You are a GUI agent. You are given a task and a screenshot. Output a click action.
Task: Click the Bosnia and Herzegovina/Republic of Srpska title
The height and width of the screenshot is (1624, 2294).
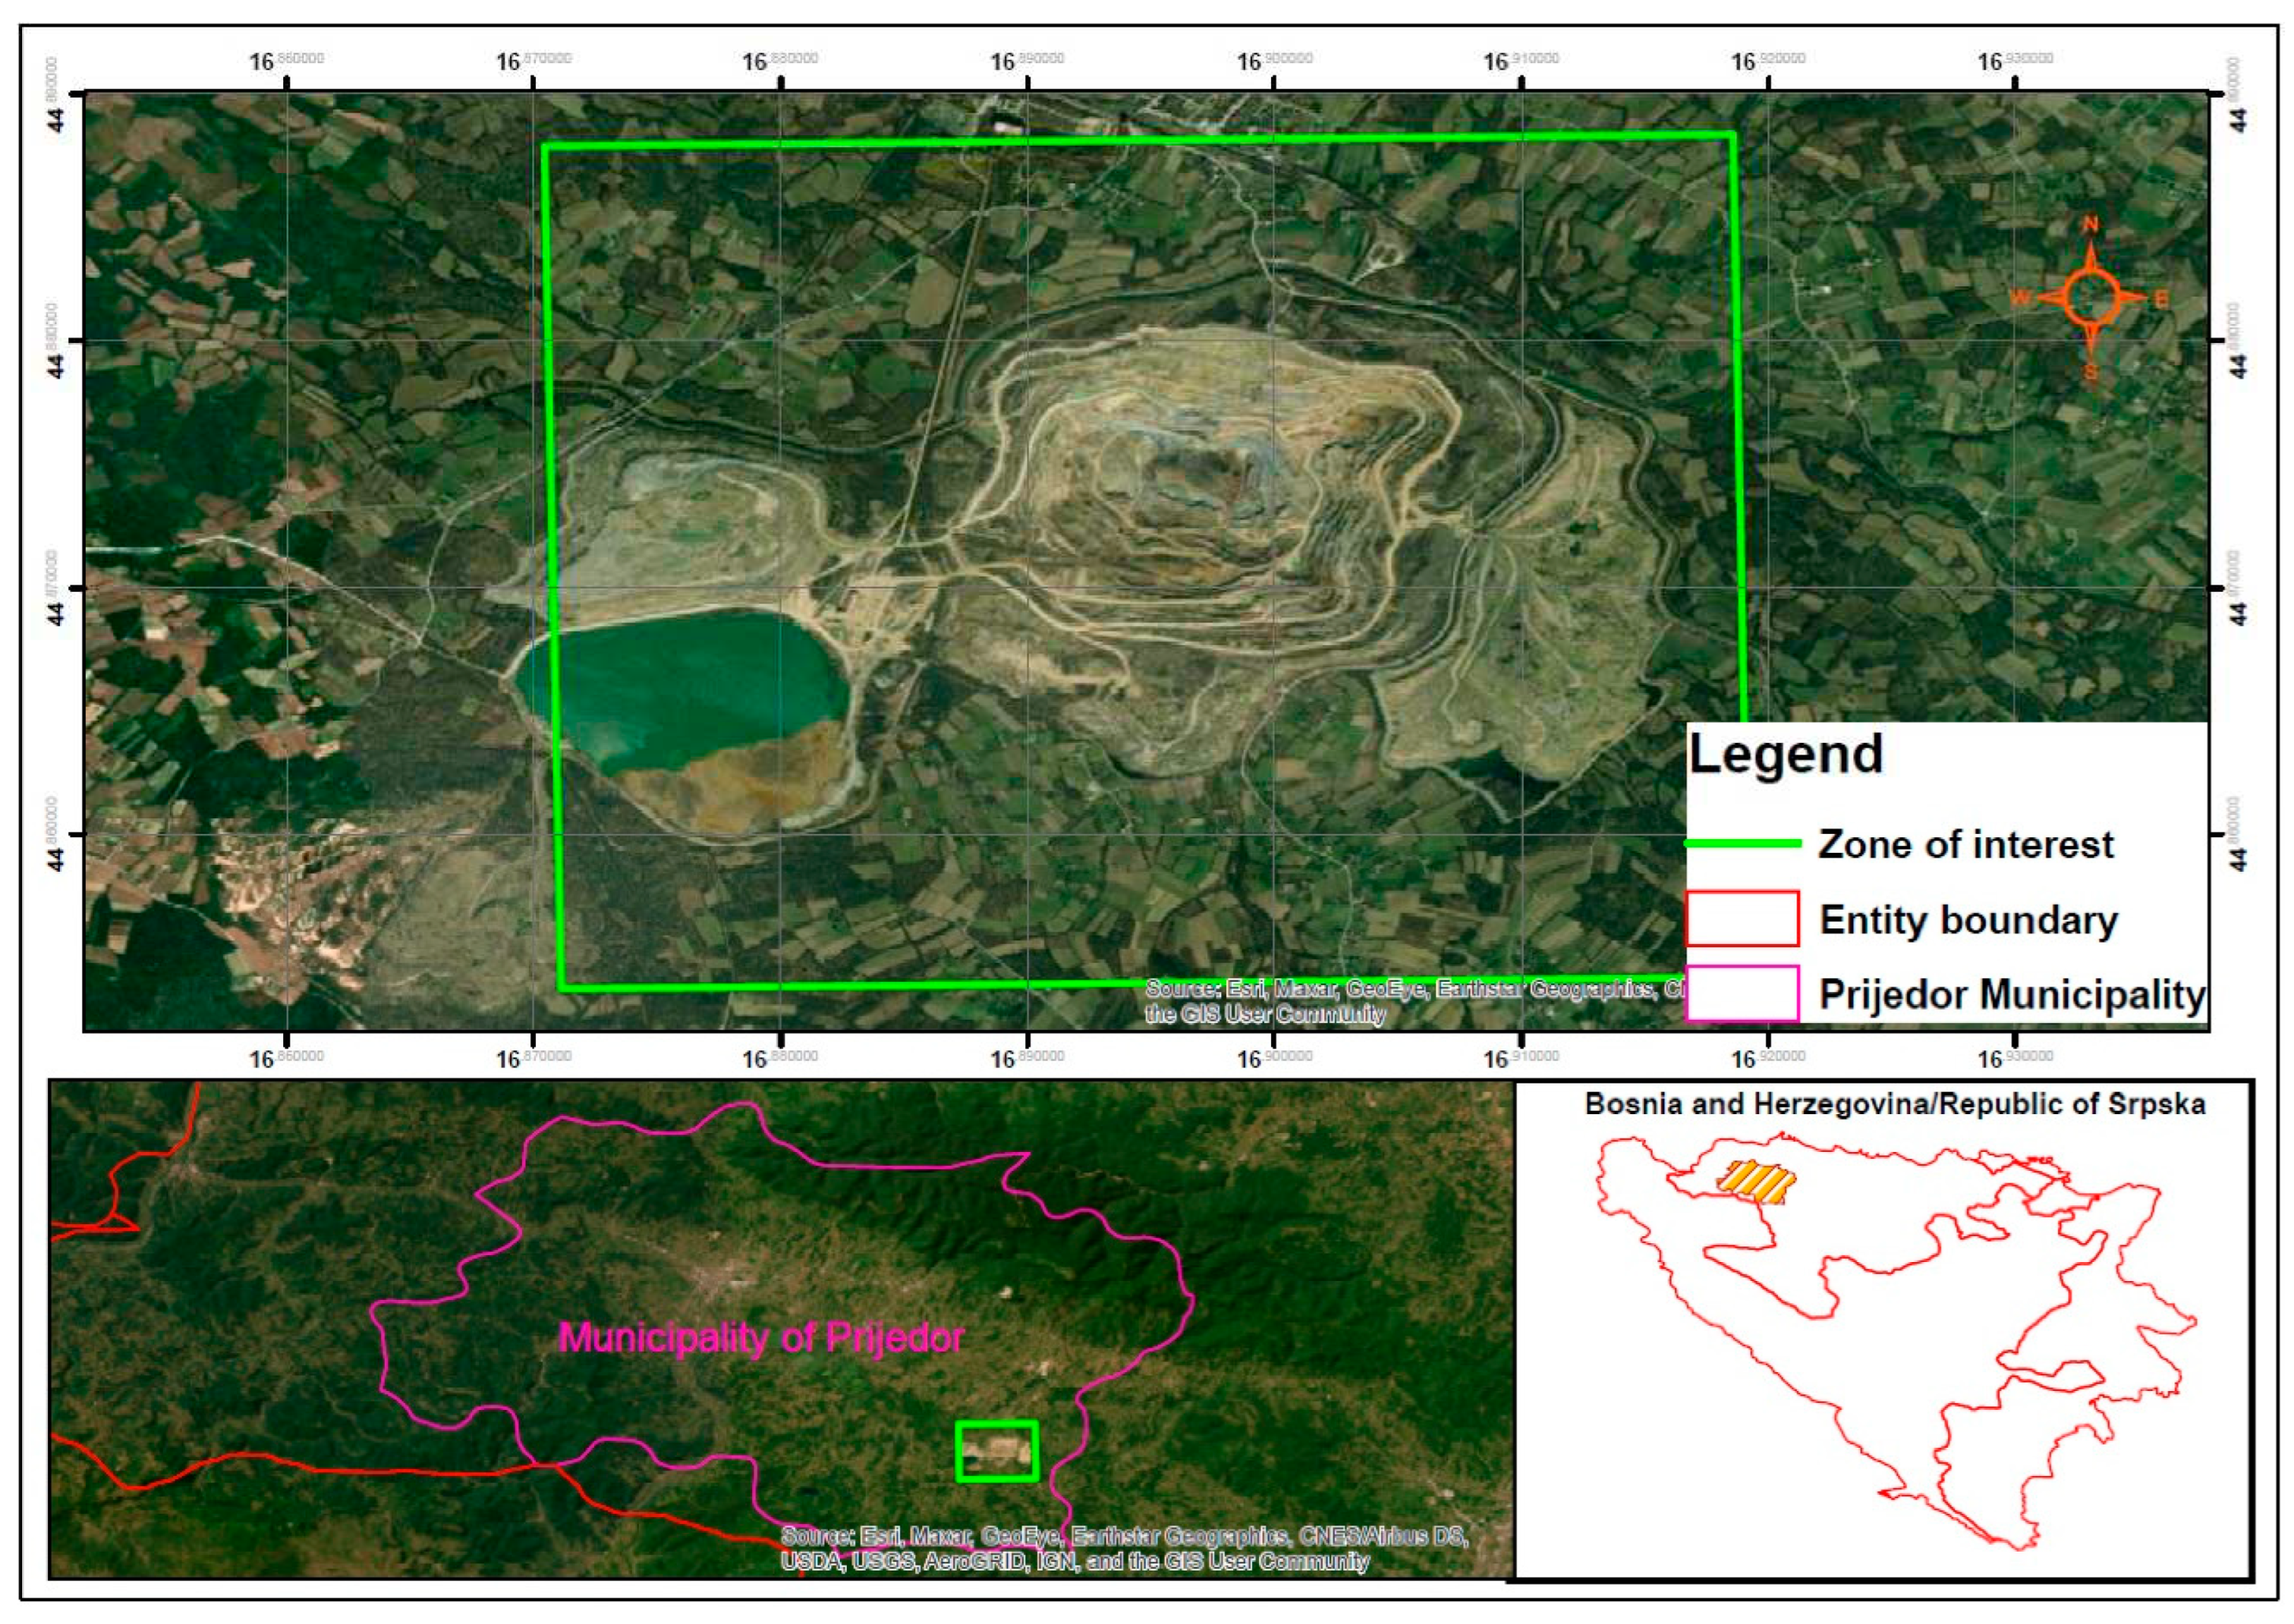(1895, 1104)
